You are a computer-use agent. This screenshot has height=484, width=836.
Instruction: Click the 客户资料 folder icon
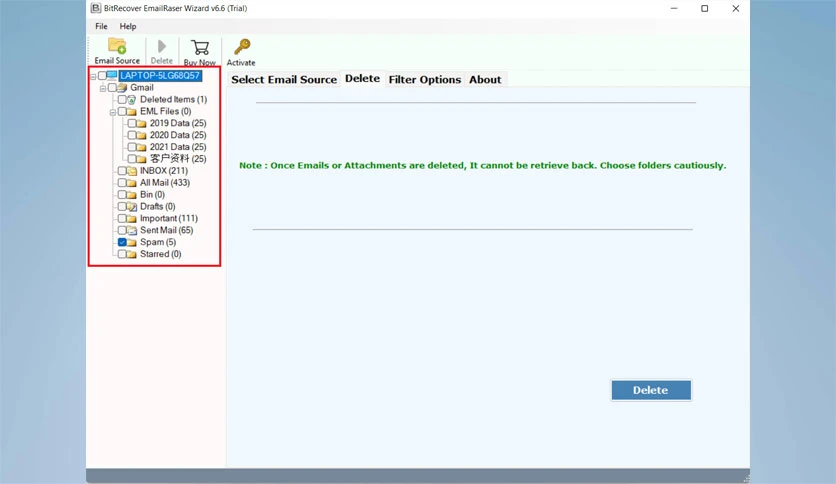[x=141, y=159]
